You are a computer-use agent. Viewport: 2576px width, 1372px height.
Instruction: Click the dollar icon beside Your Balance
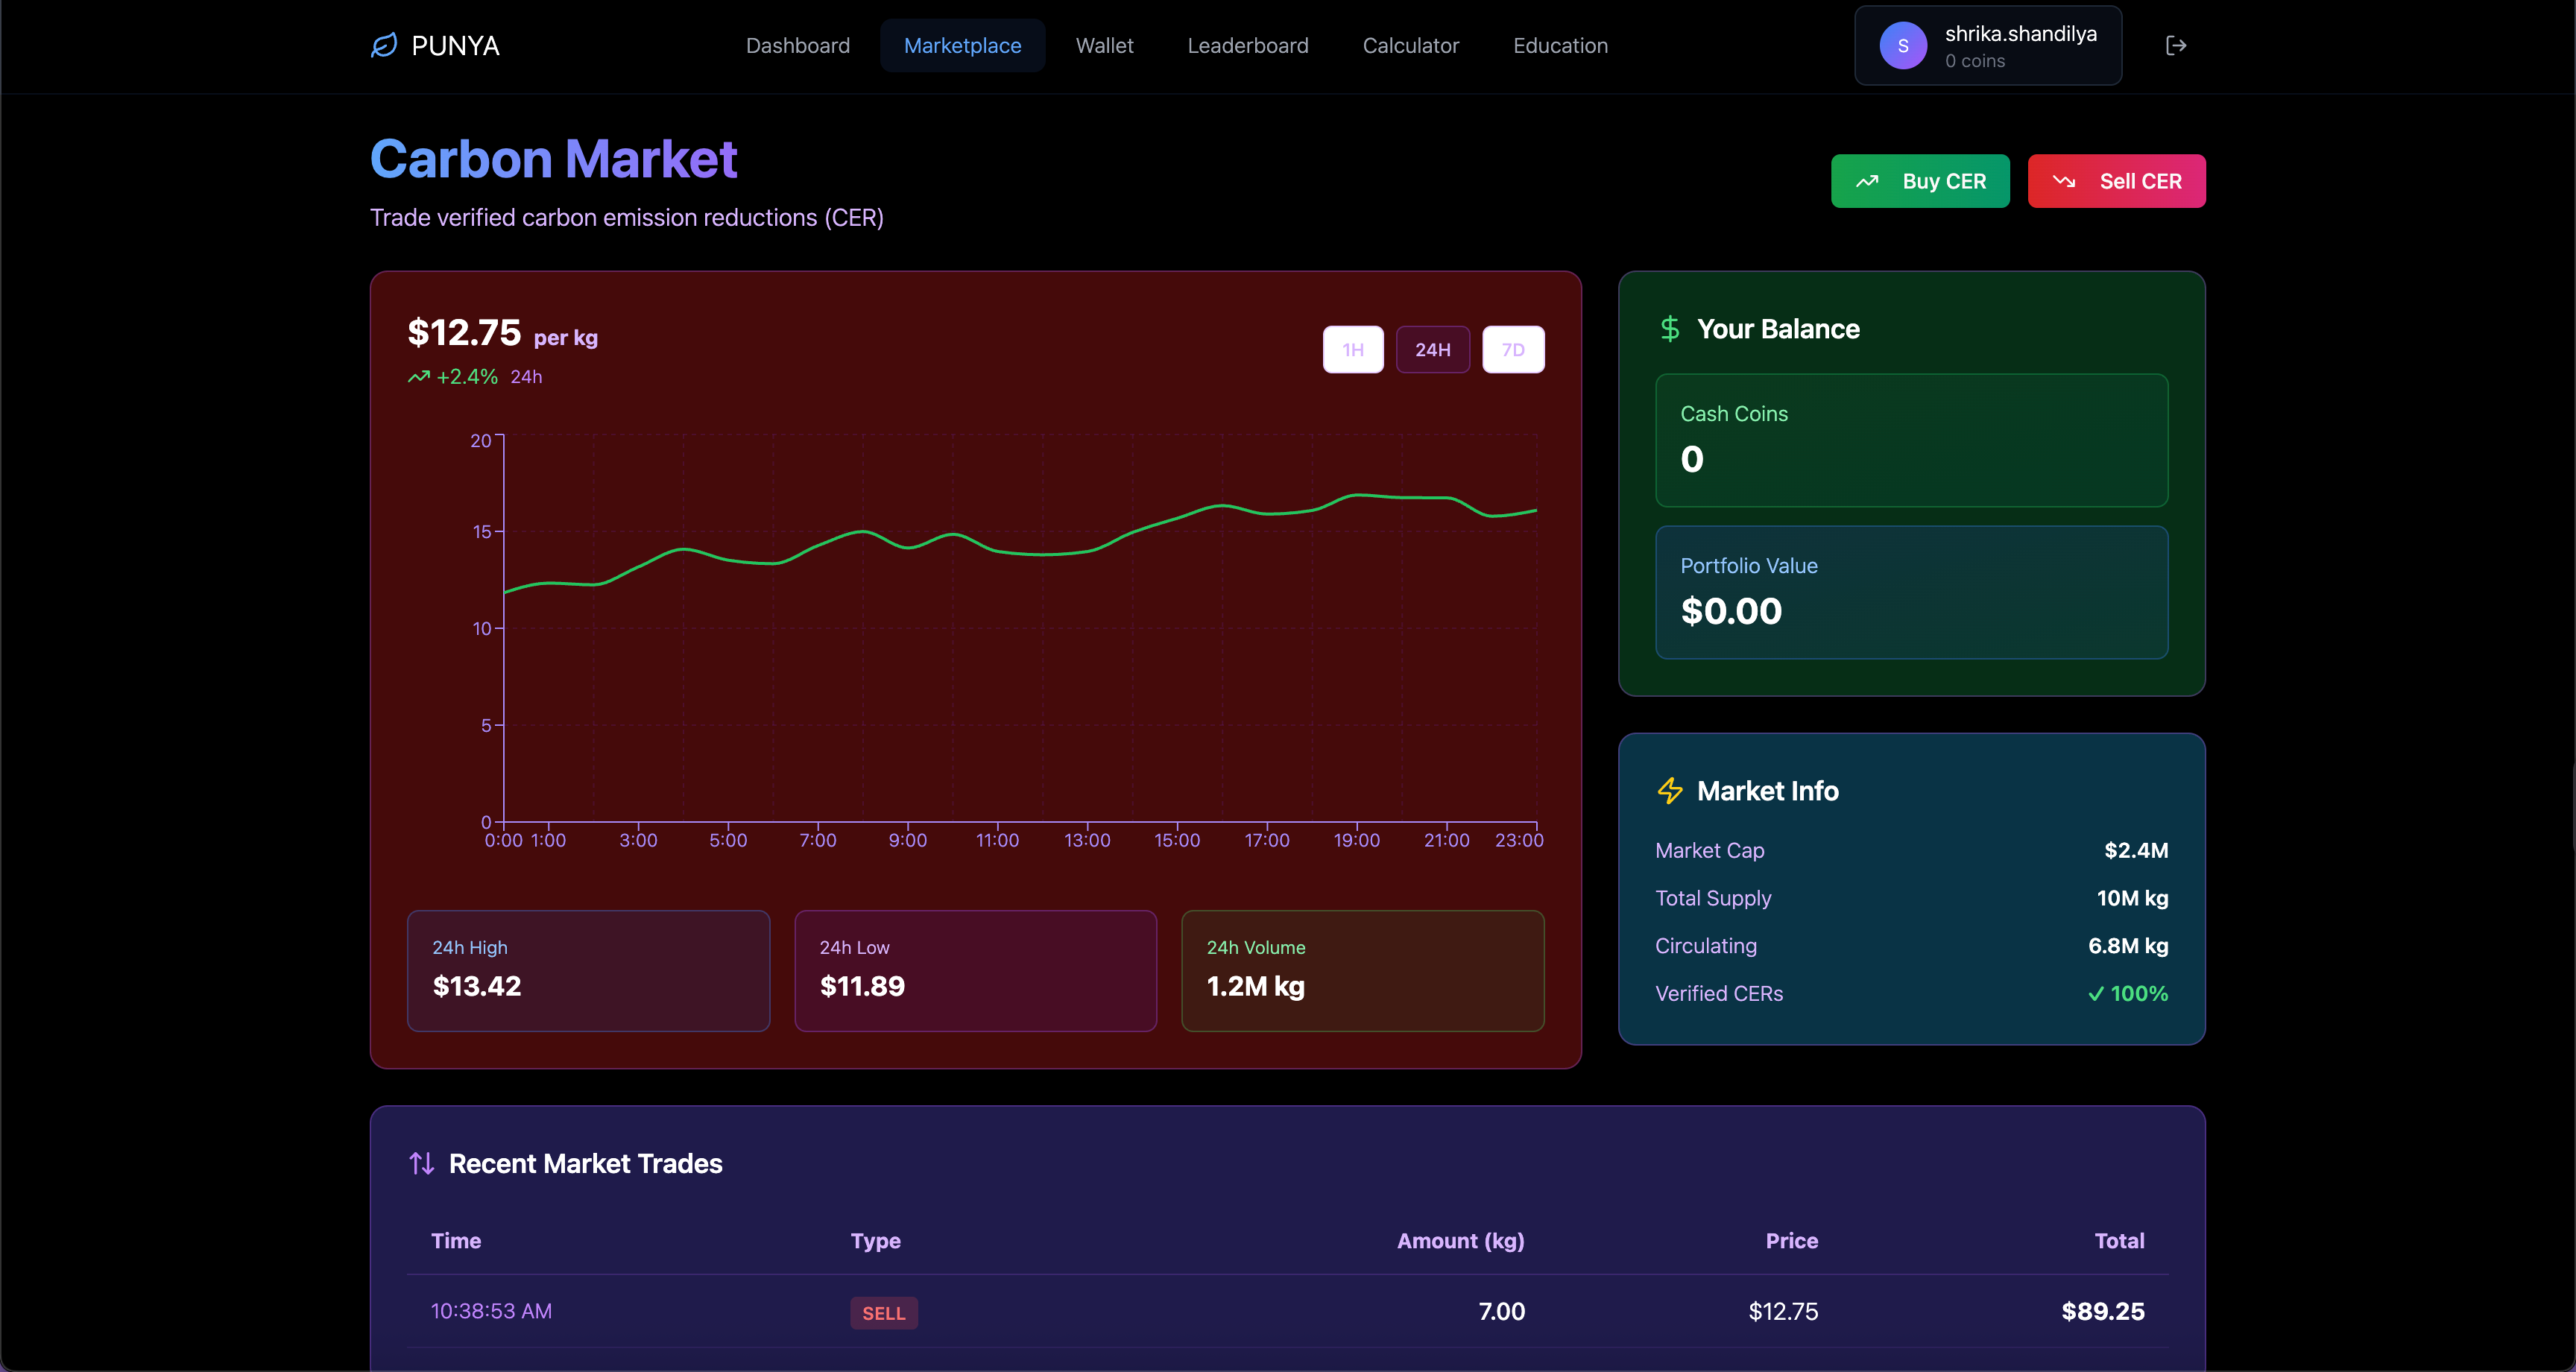point(1669,329)
